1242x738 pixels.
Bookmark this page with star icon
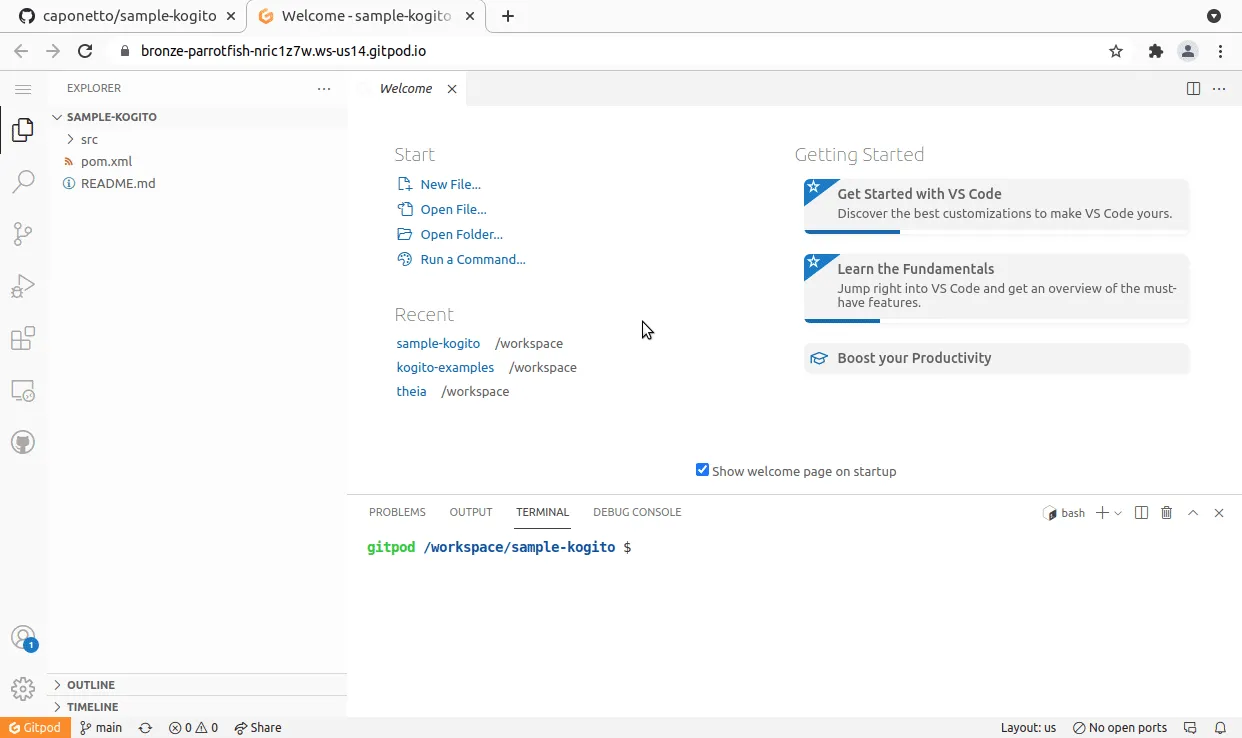coord(1116,51)
